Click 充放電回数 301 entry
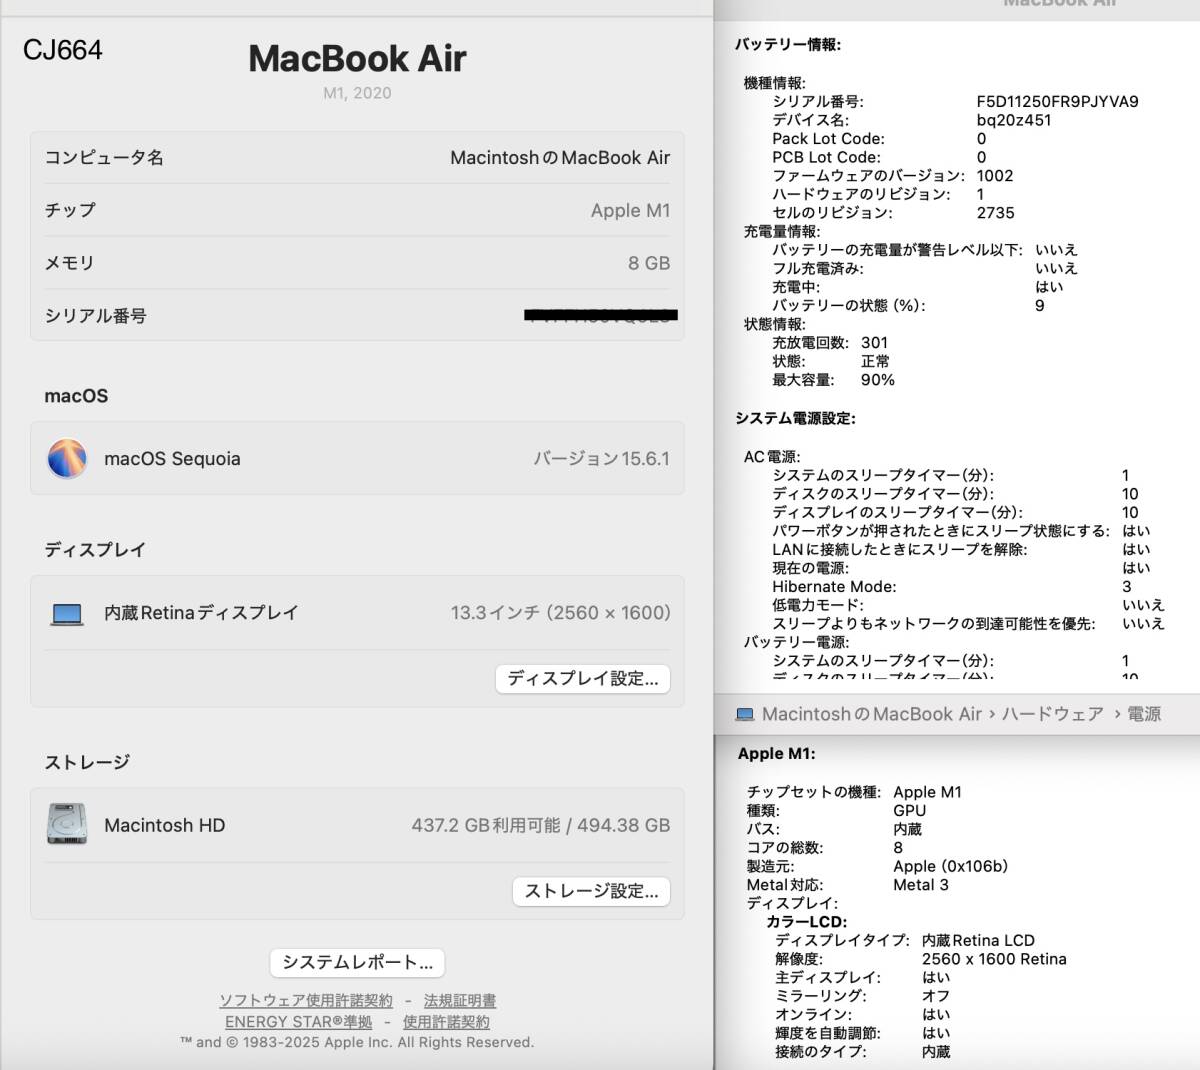The height and width of the screenshot is (1070, 1200). [x=830, y=342]
